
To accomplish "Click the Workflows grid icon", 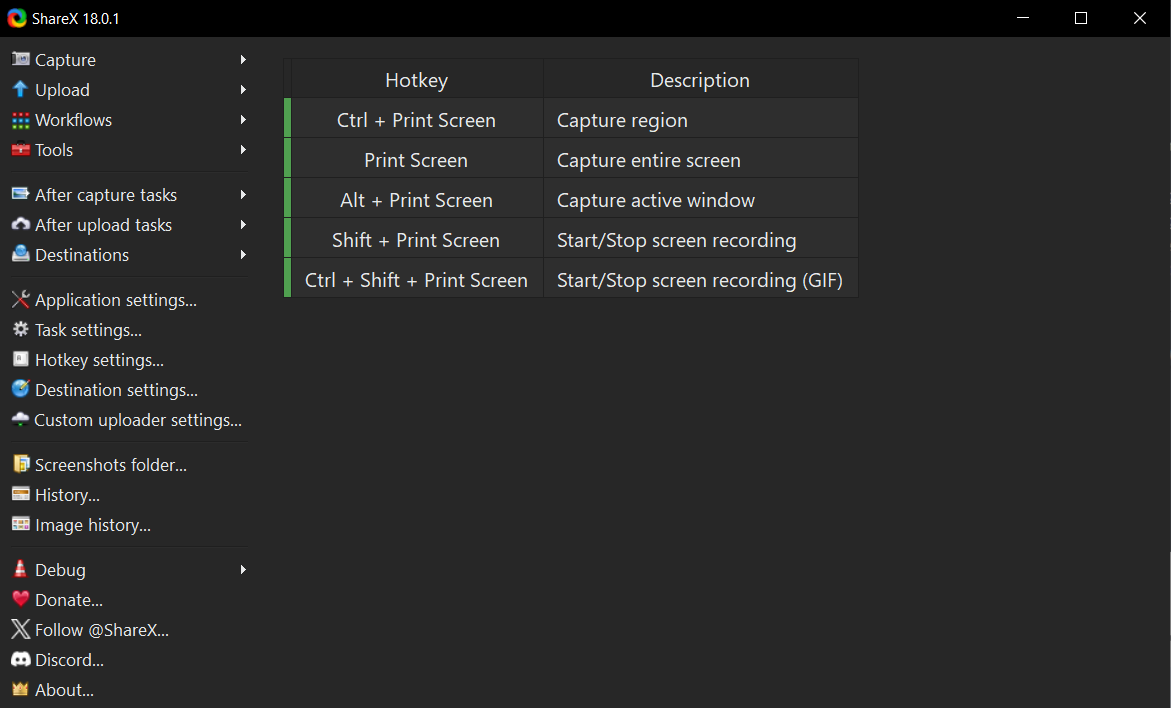I will 20,119.
